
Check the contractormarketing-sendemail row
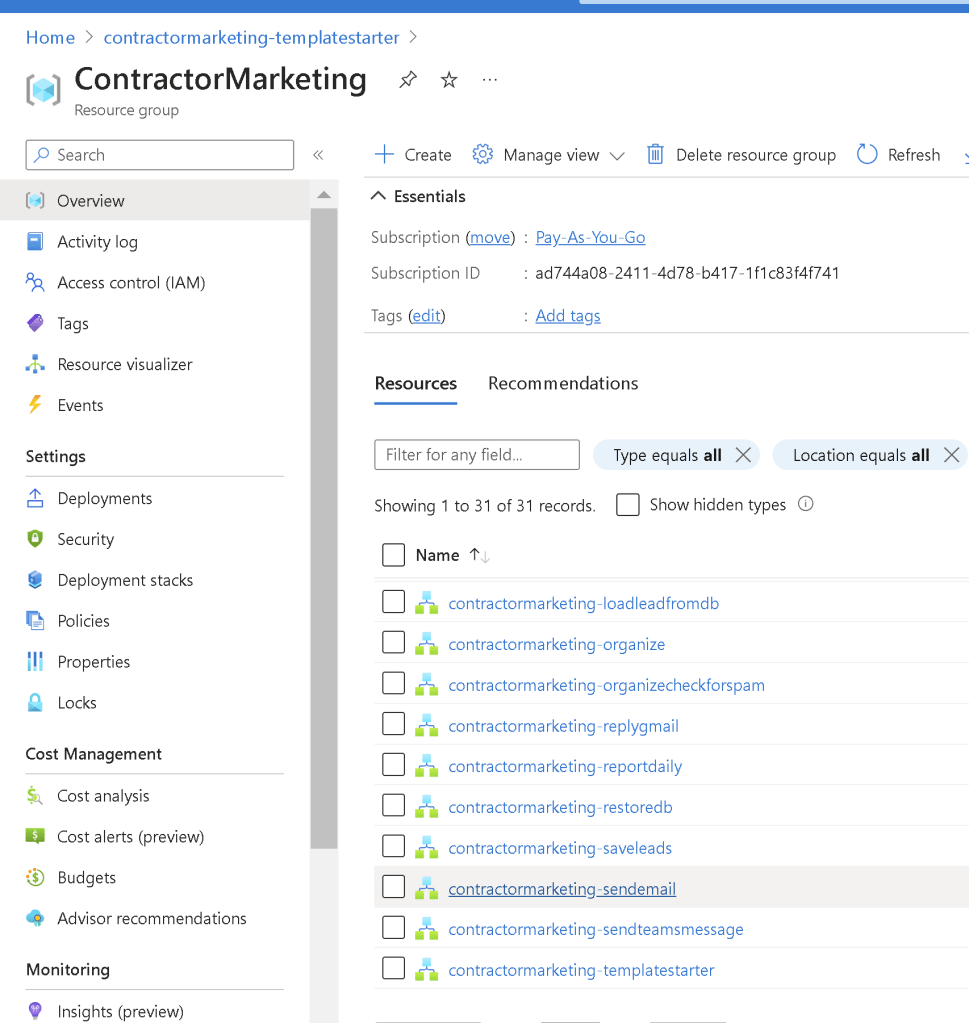pyautogui.click(x=393, y=887)
